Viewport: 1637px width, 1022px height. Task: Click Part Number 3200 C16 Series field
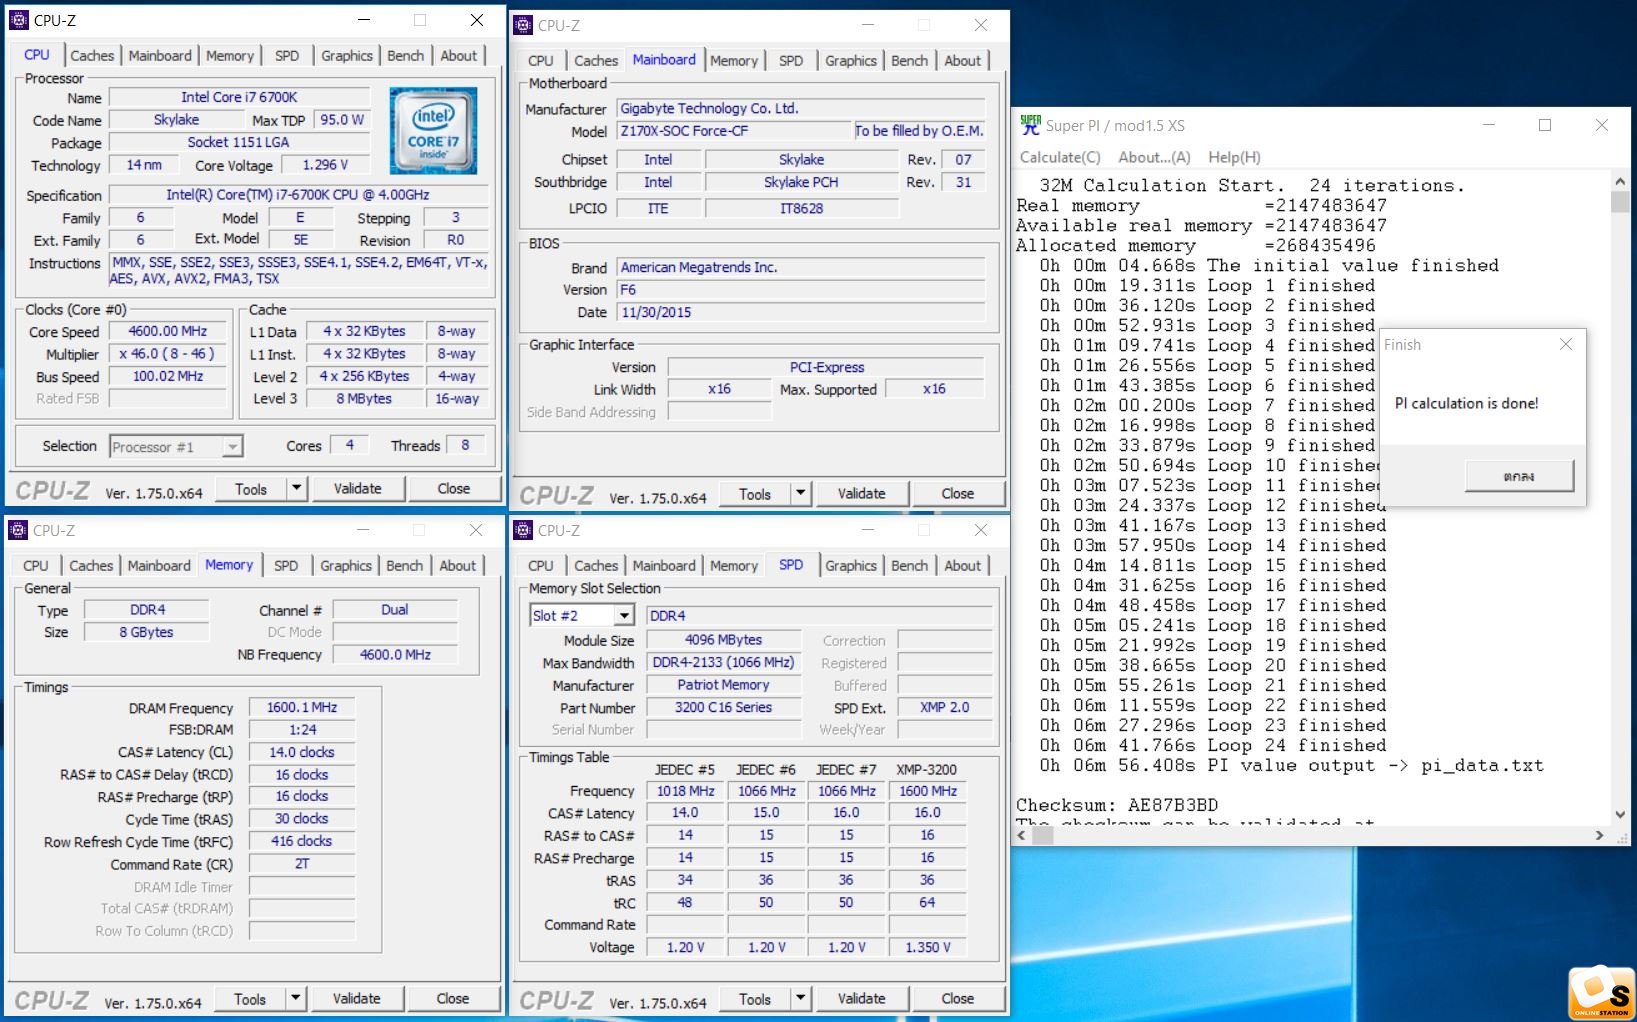click(724, 707)
